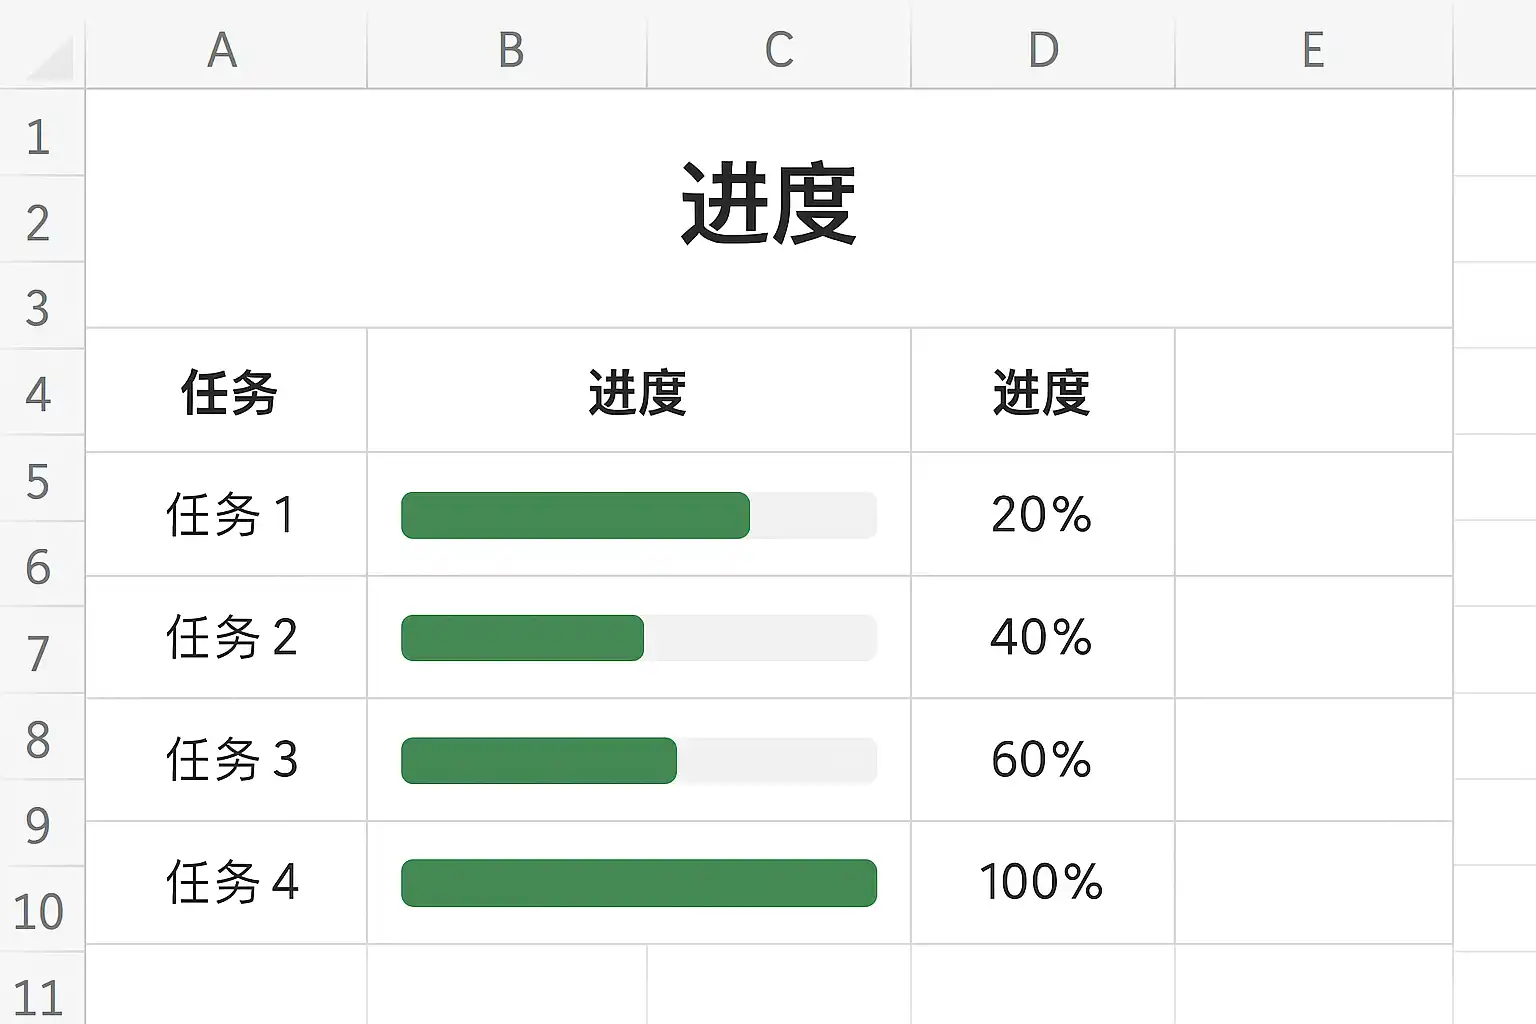Click the 任务 4 full progress bar

[x=638, y=883]
